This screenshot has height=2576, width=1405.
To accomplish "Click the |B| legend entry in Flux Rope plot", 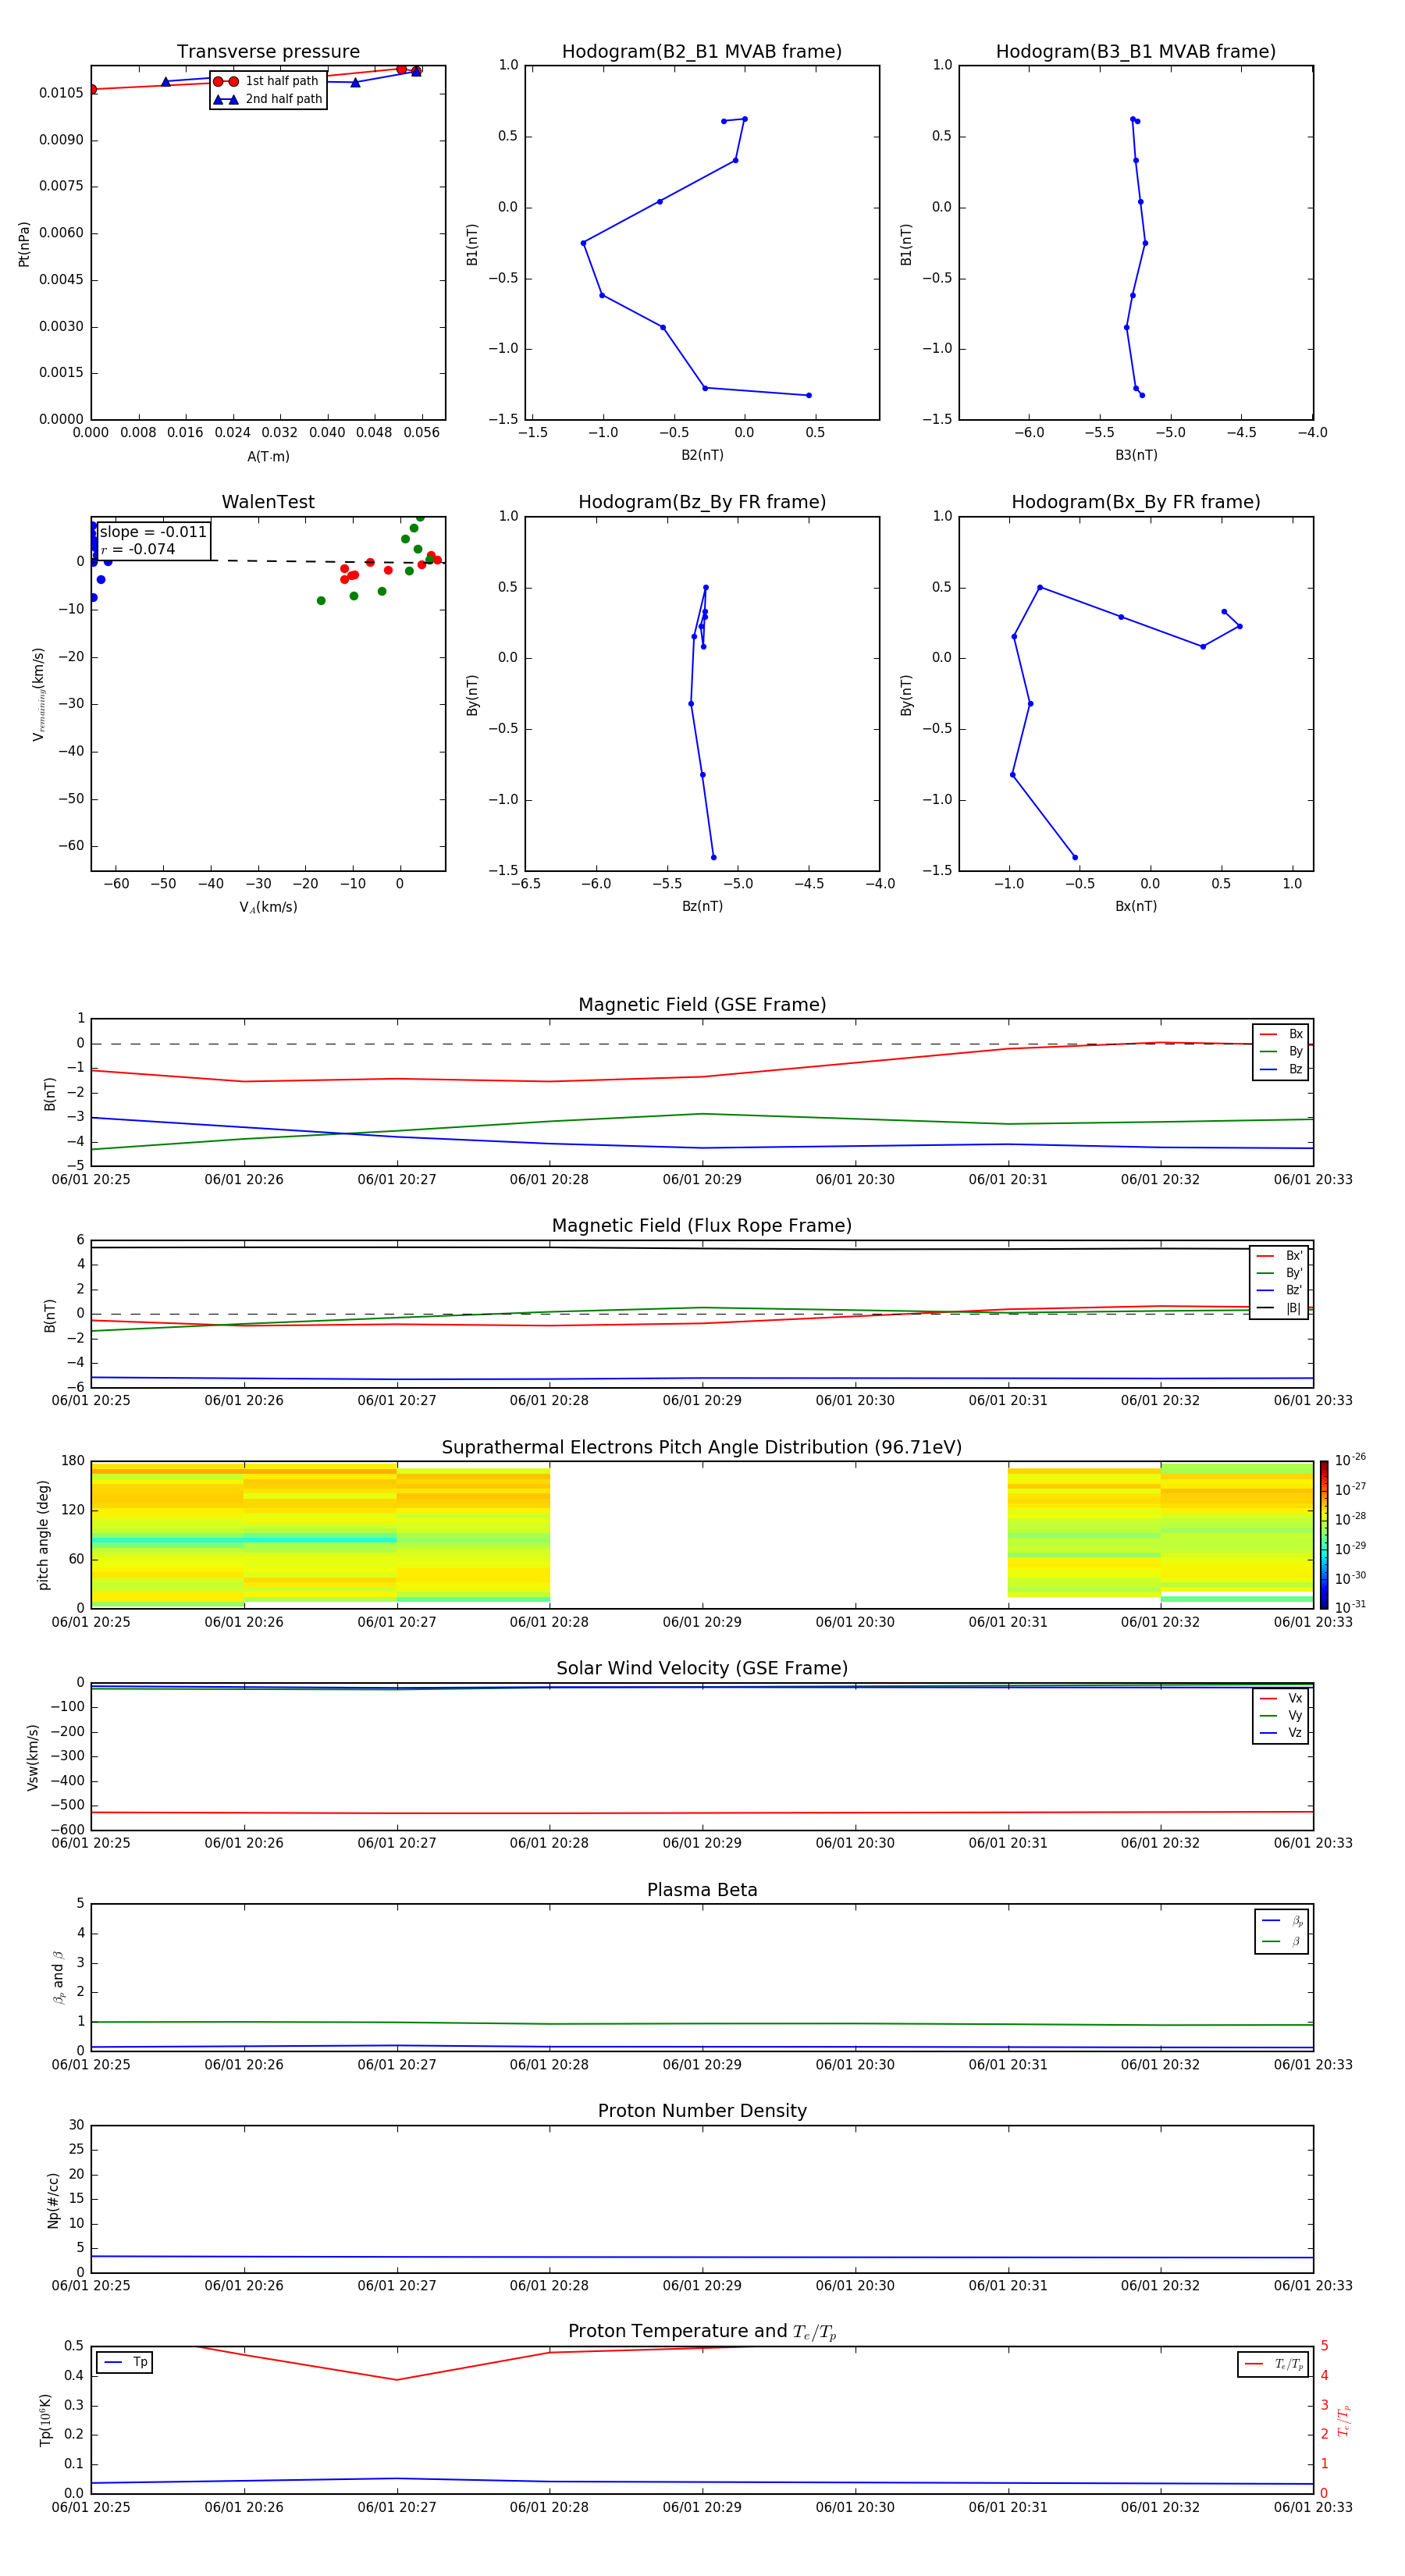I will point(1279,1308).
